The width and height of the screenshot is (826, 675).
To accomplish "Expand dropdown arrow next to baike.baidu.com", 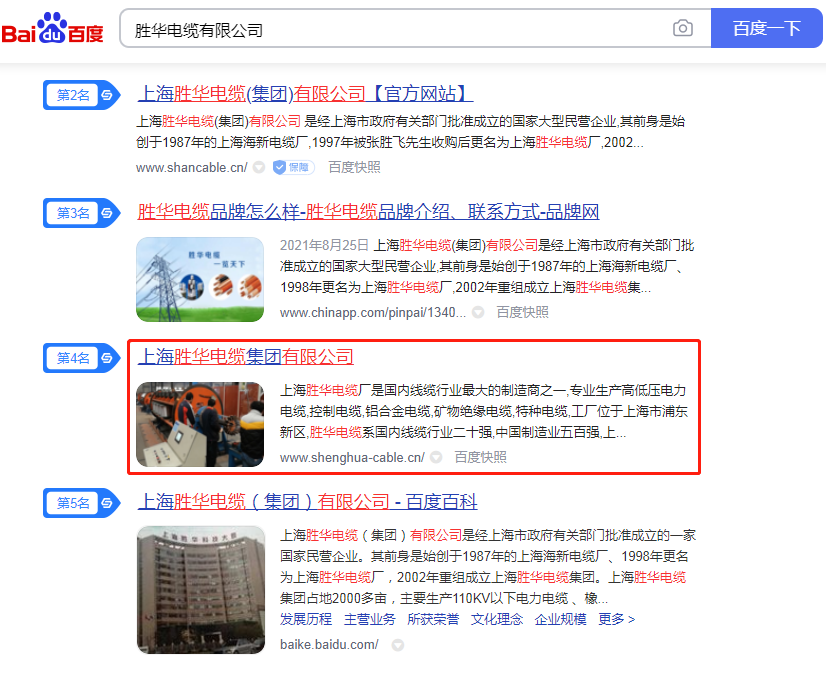I will point(398,644).
